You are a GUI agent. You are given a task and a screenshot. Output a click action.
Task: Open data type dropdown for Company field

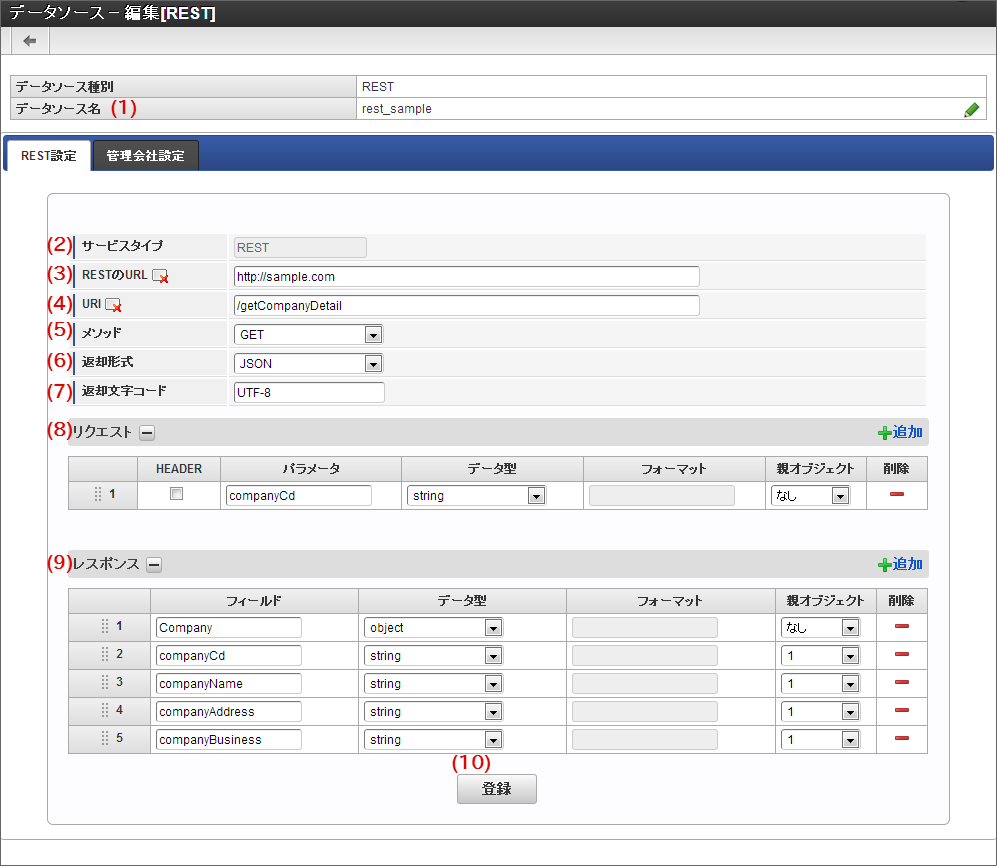433,628
